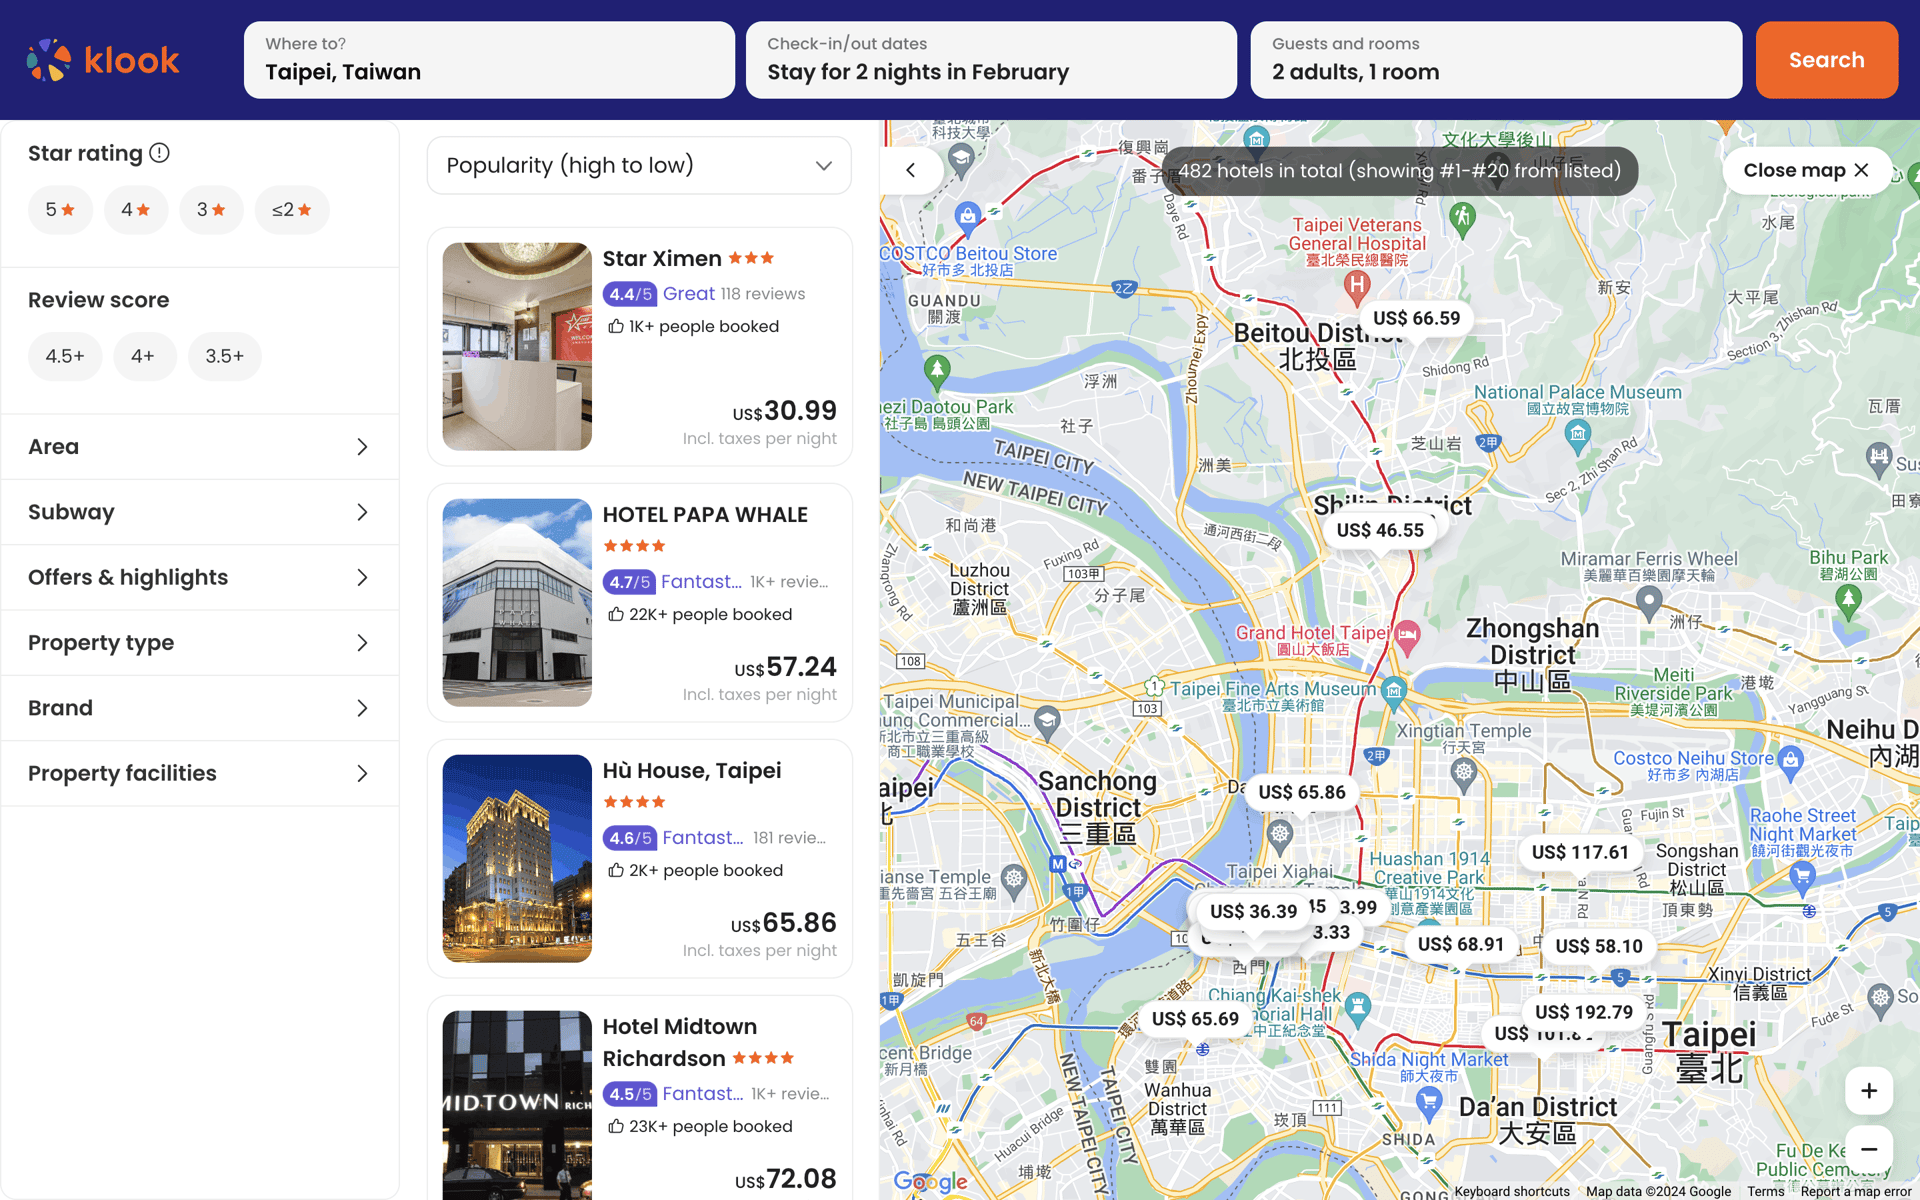Viewport: 1920px width, 1200px height.
Task: Click Daotou Park tree marker
Action: coord(937,371)
